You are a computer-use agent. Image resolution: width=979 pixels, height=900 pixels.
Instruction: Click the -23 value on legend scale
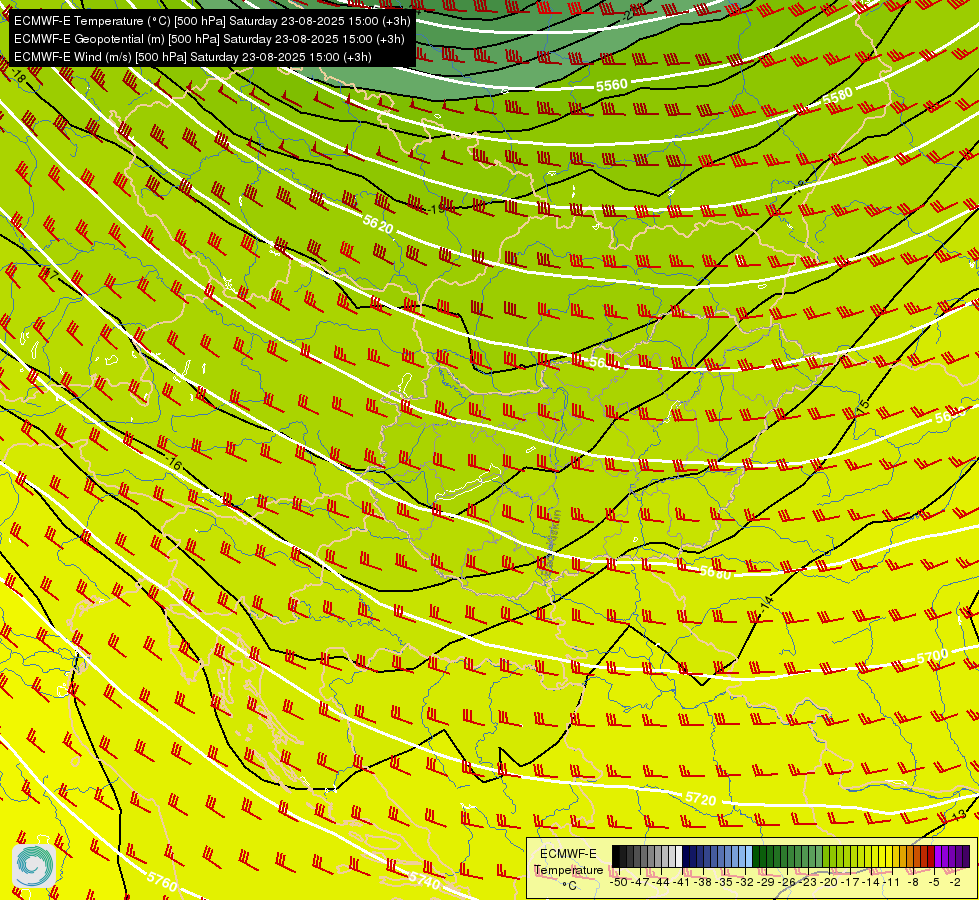807,882
